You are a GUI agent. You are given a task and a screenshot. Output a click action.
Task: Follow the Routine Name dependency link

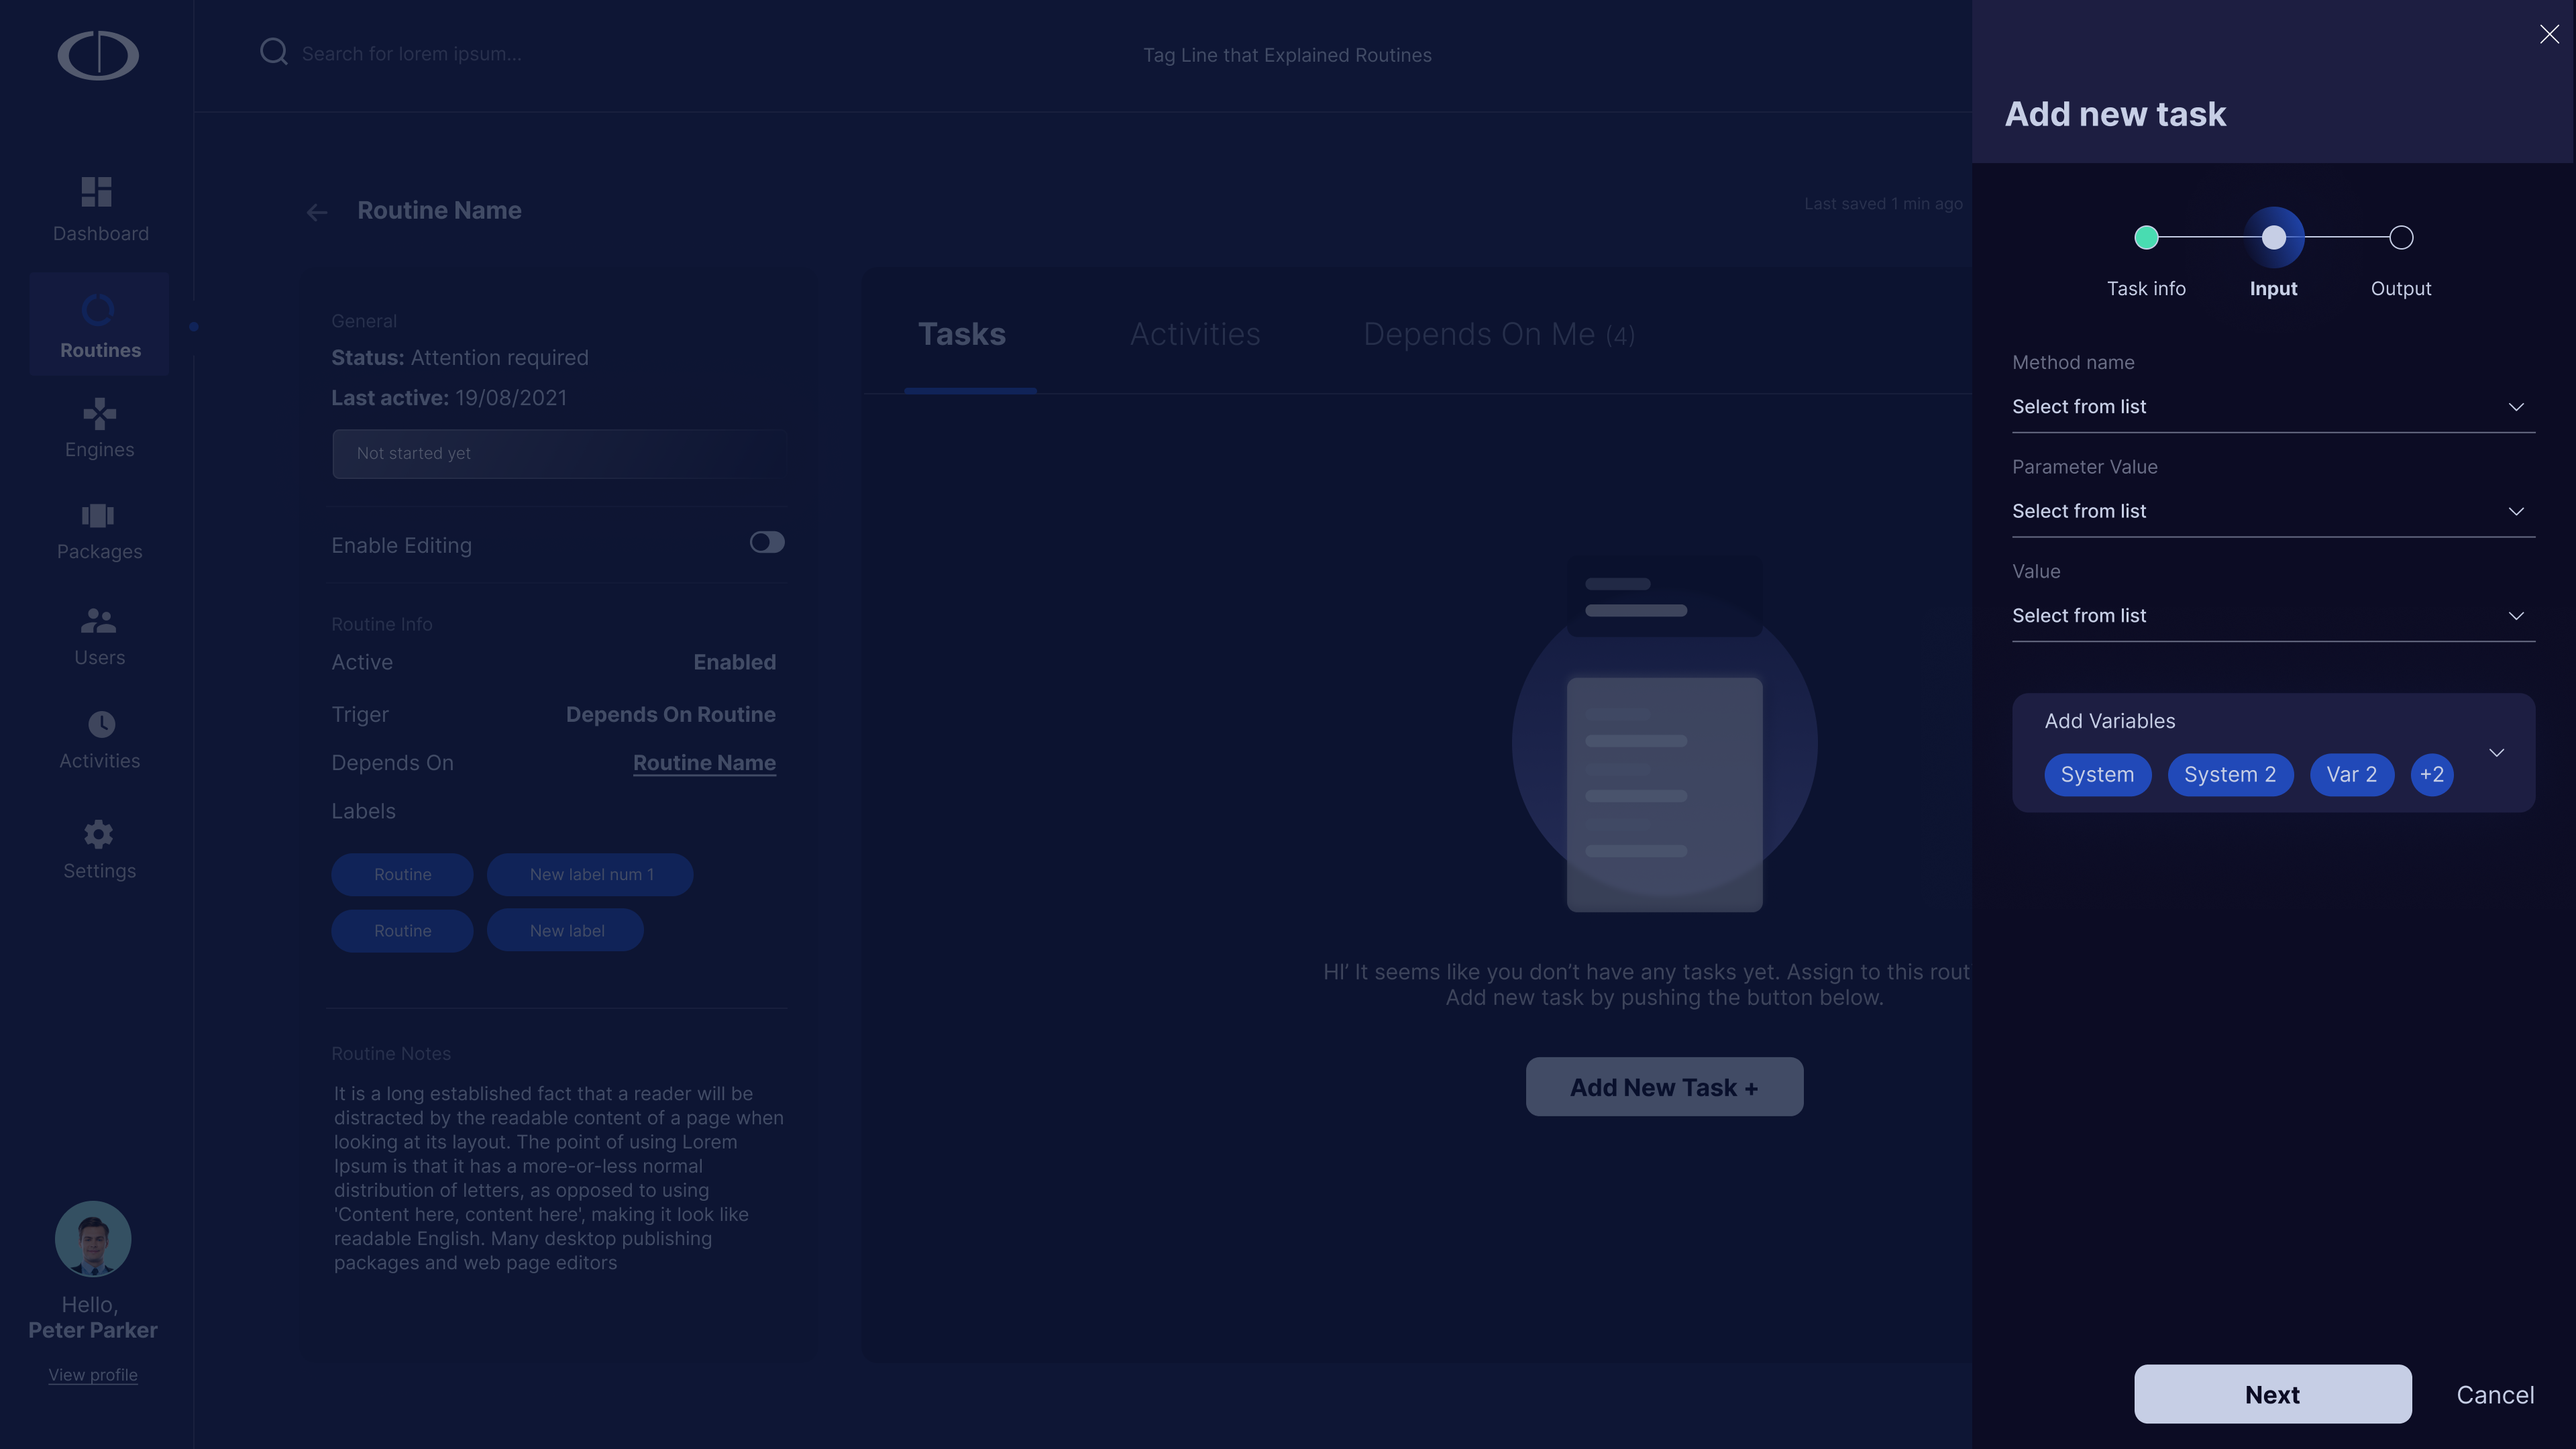pyautogui.click(x=704, y=763)
